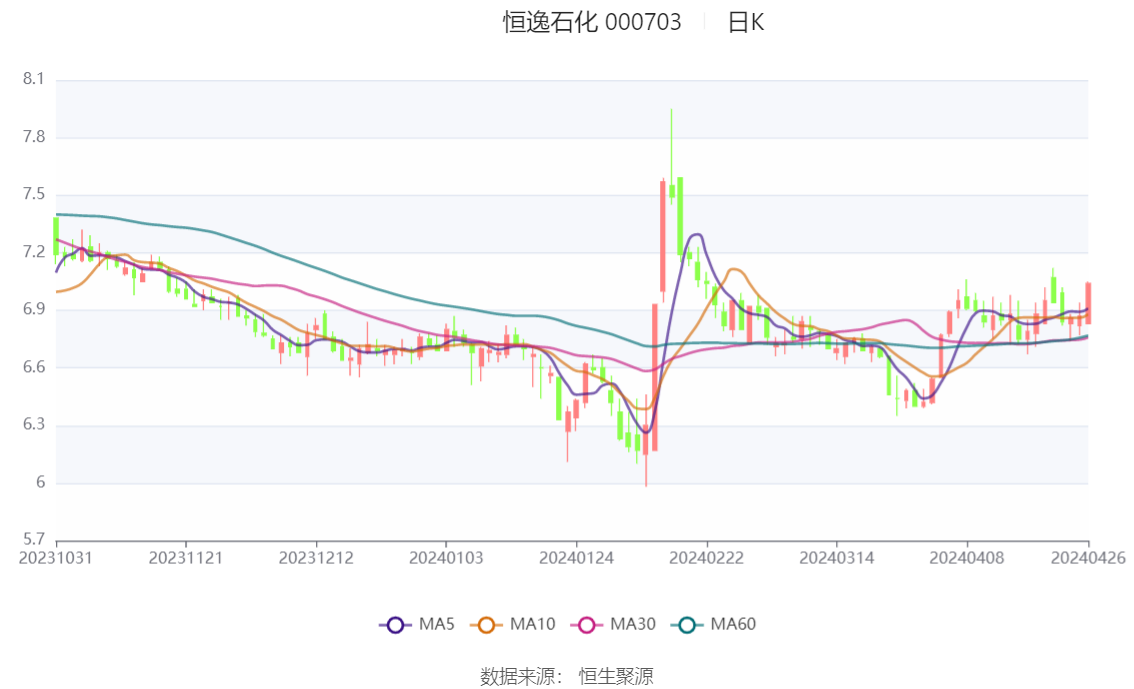Toggle the MA5 legend series
The height and width of the screenshot is (689, 1134).
coord(417,625)
